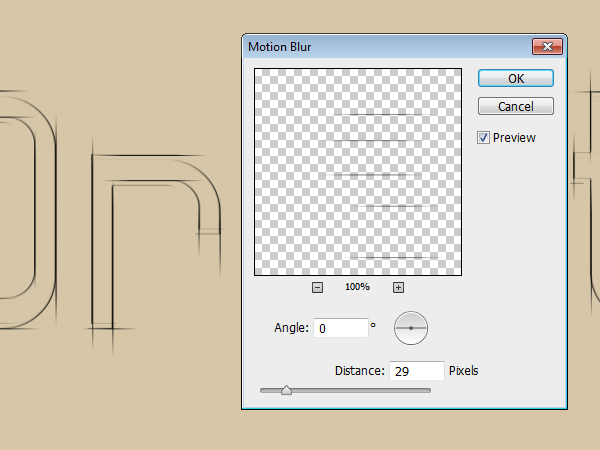Image resolution: width=600 pixels, height=450 pixels.
Task: Focus the Distance value input field
Action: tap(415, 371)
